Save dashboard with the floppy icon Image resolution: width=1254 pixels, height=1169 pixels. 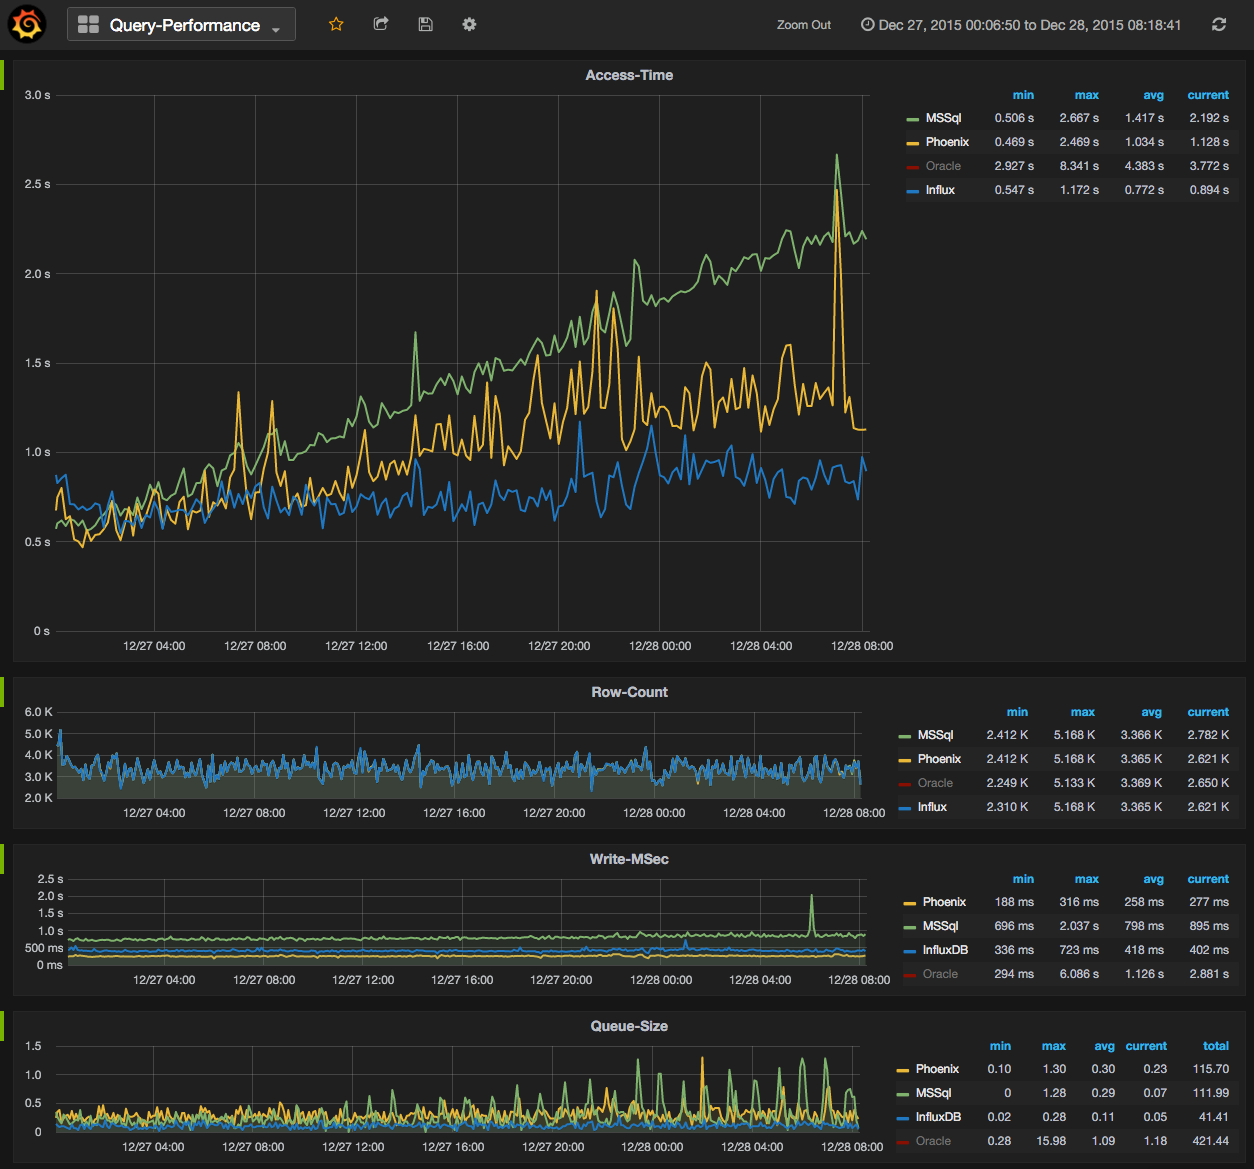[425, 24]
